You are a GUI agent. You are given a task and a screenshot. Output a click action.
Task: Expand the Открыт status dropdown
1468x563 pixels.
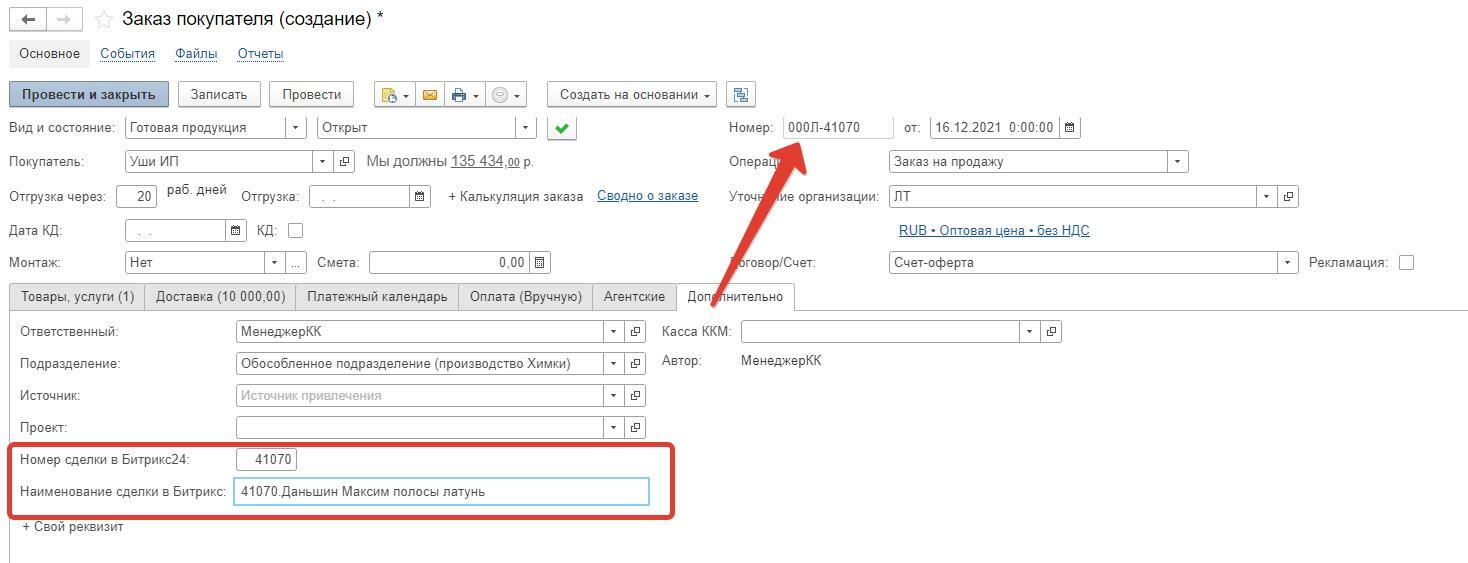pos(526,128)
